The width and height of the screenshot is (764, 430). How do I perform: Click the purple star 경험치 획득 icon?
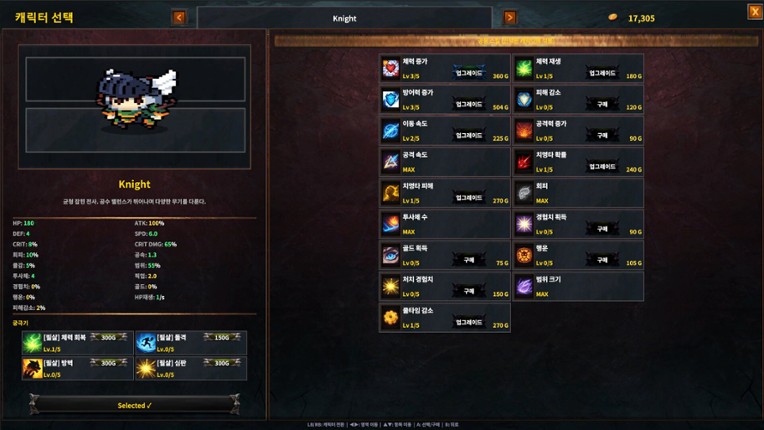(524, 224)
